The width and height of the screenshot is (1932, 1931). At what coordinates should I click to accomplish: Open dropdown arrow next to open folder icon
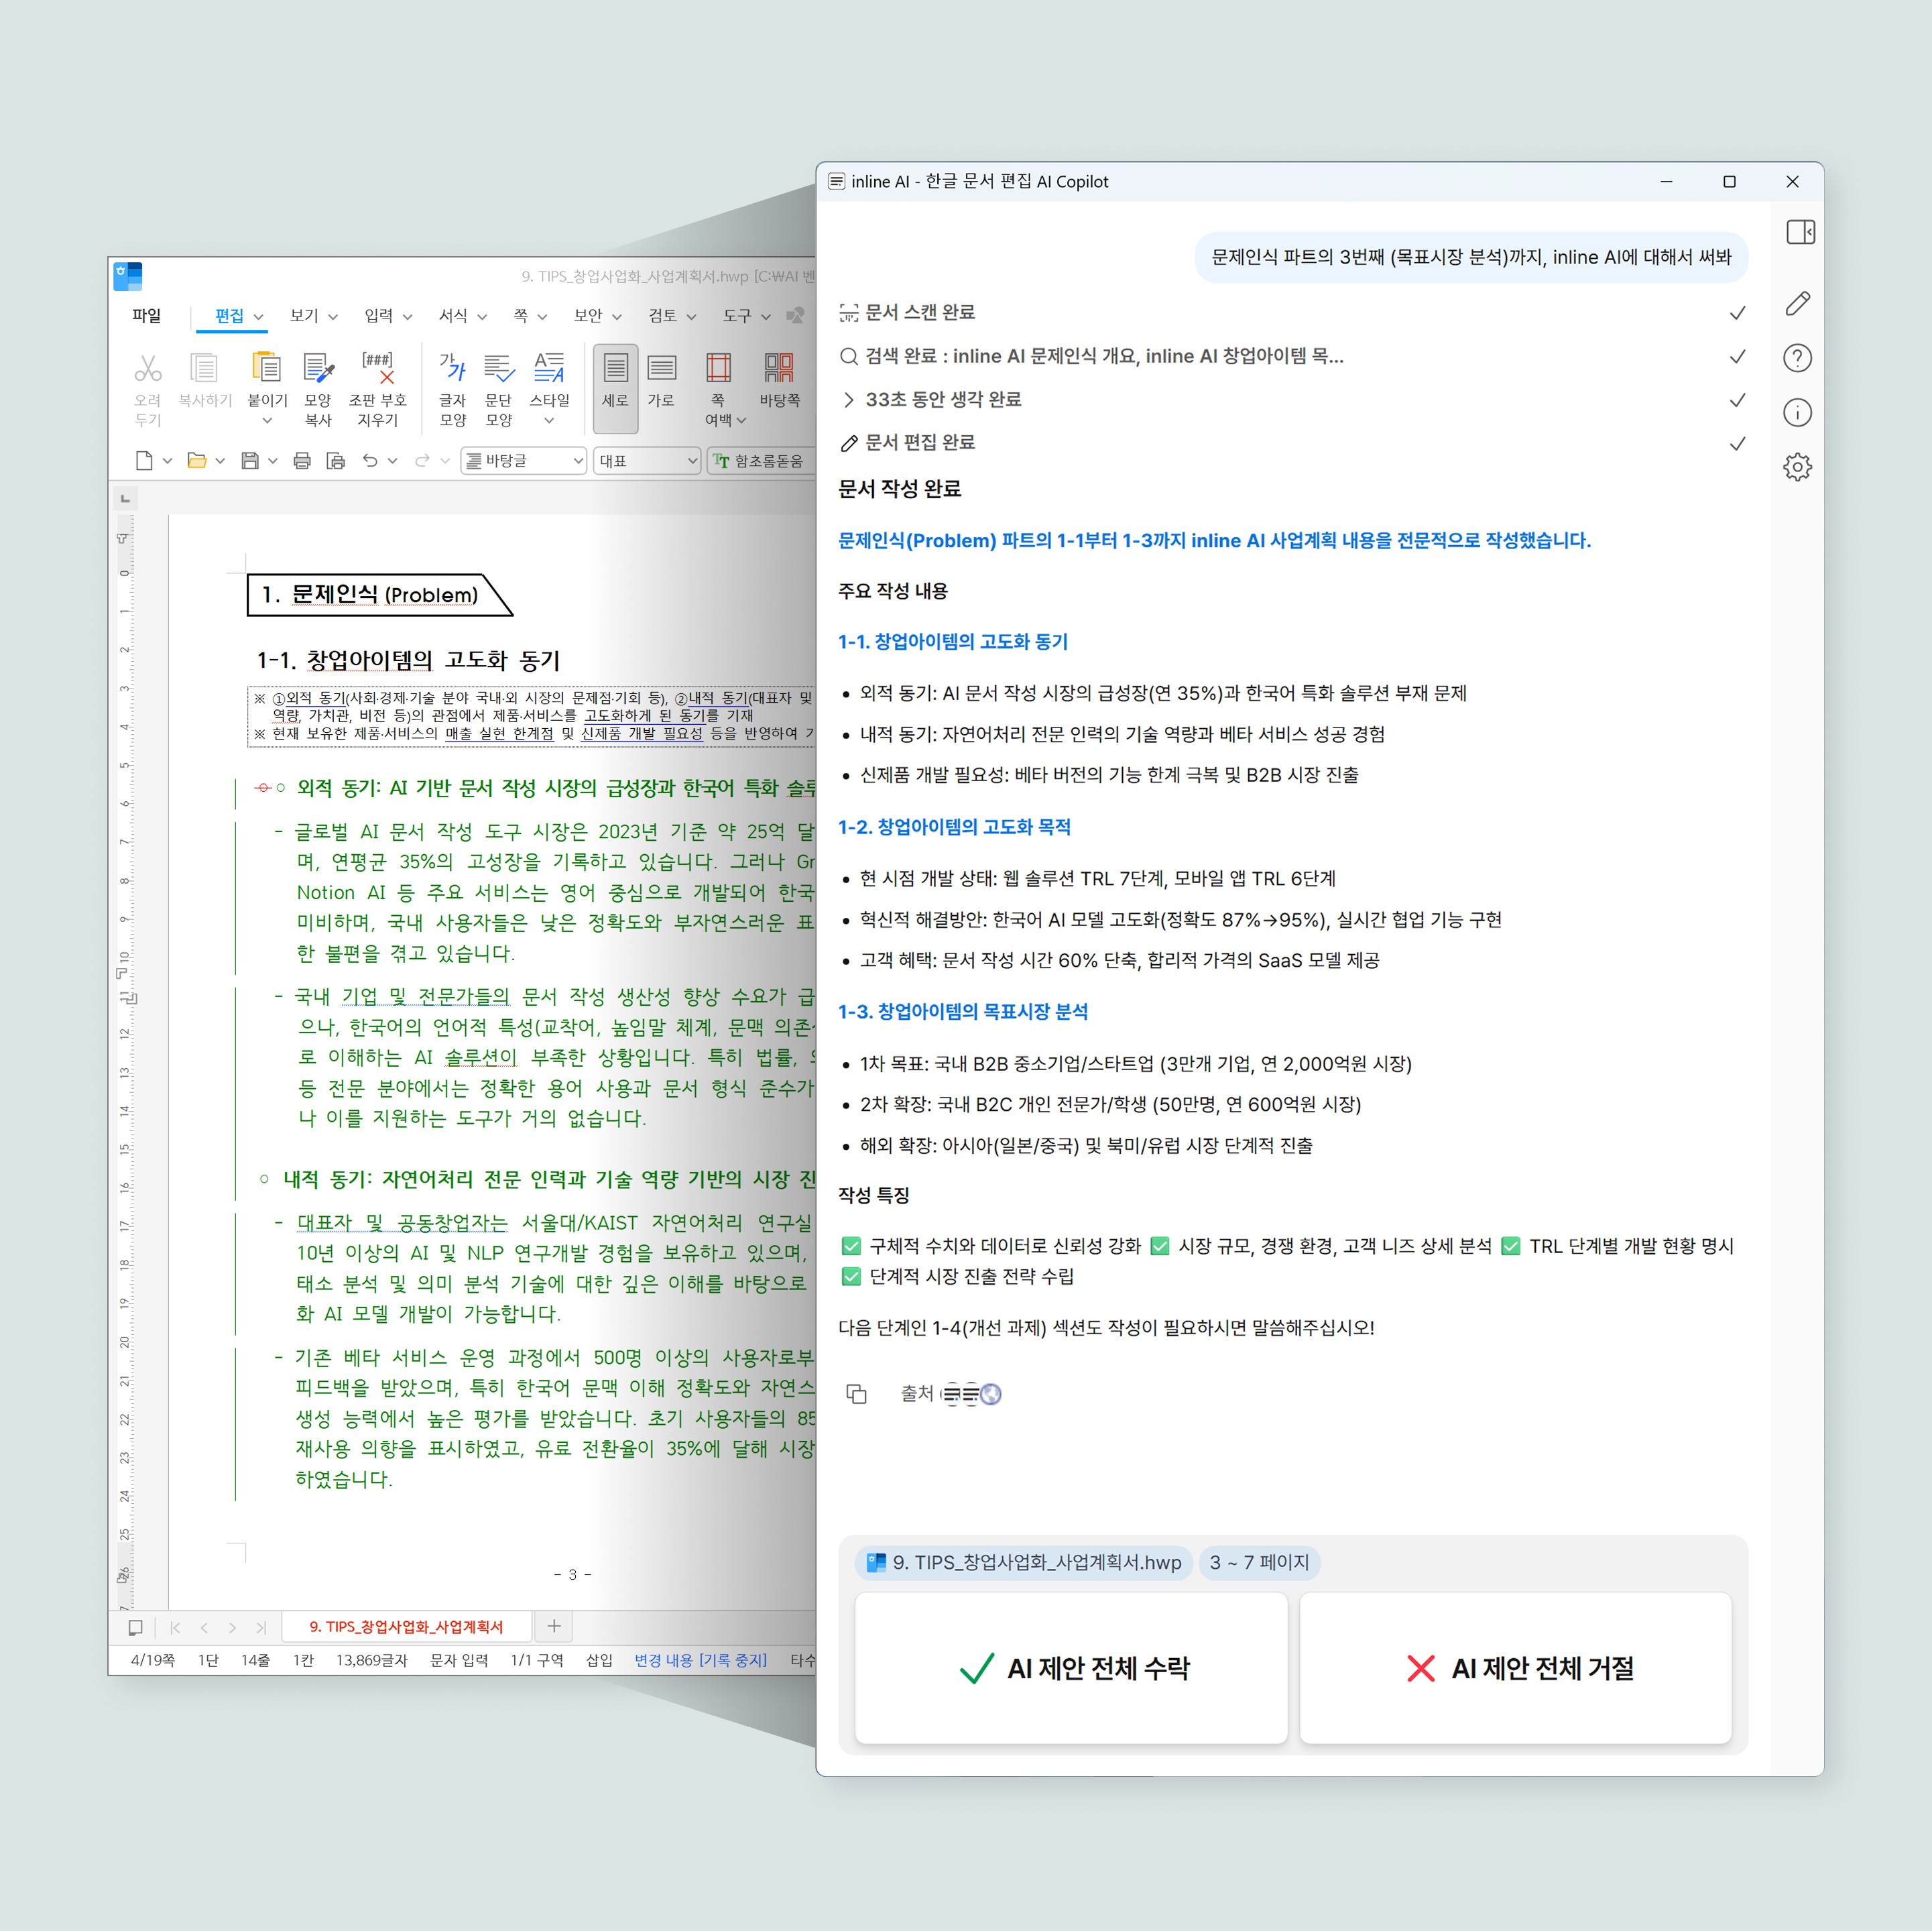(220, 461)
